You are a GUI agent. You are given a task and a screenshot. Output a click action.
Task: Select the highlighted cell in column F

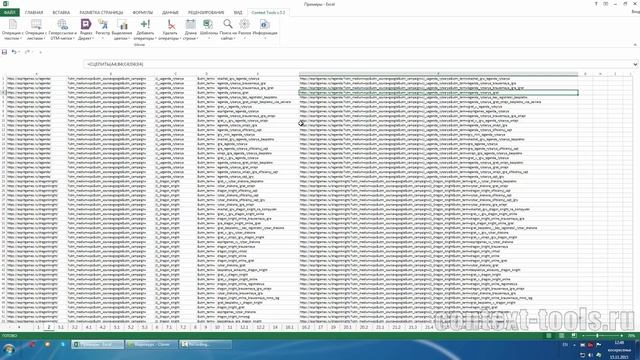[438, 93]
